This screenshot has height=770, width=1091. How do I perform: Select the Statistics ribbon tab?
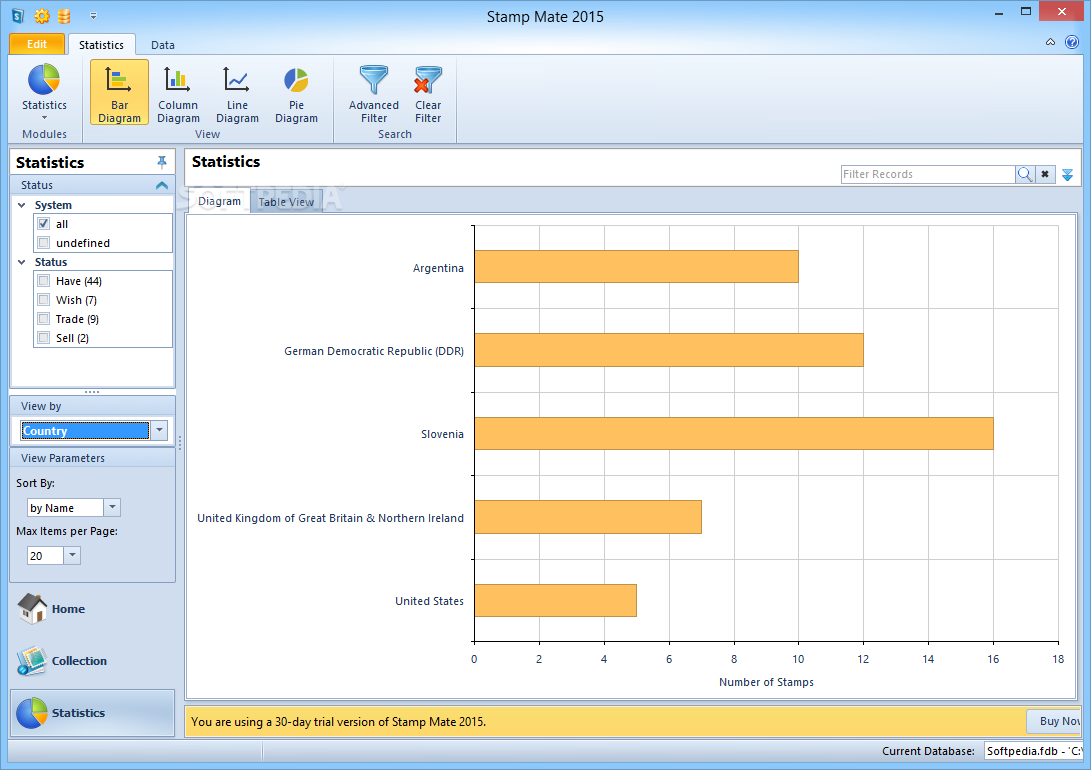102,45
